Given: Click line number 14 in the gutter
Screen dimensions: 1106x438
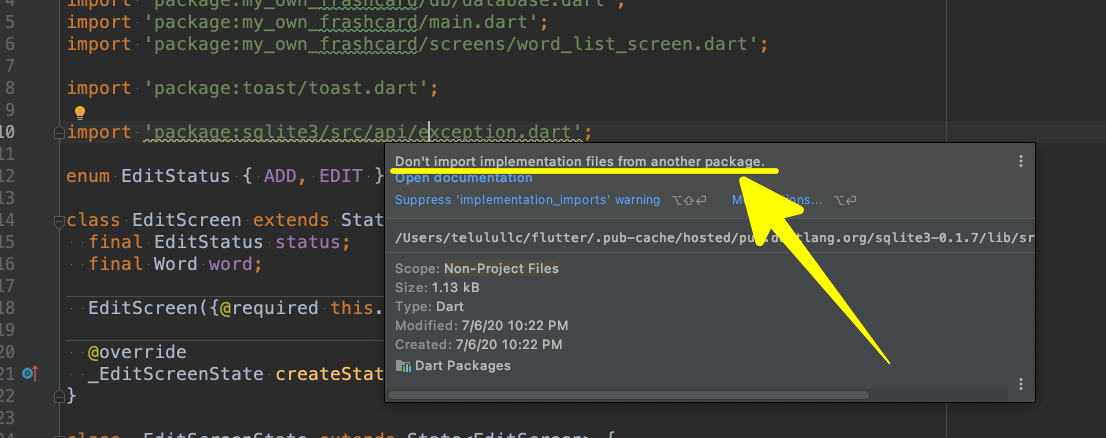Looking at the screenshot, I should coord(6,221).
